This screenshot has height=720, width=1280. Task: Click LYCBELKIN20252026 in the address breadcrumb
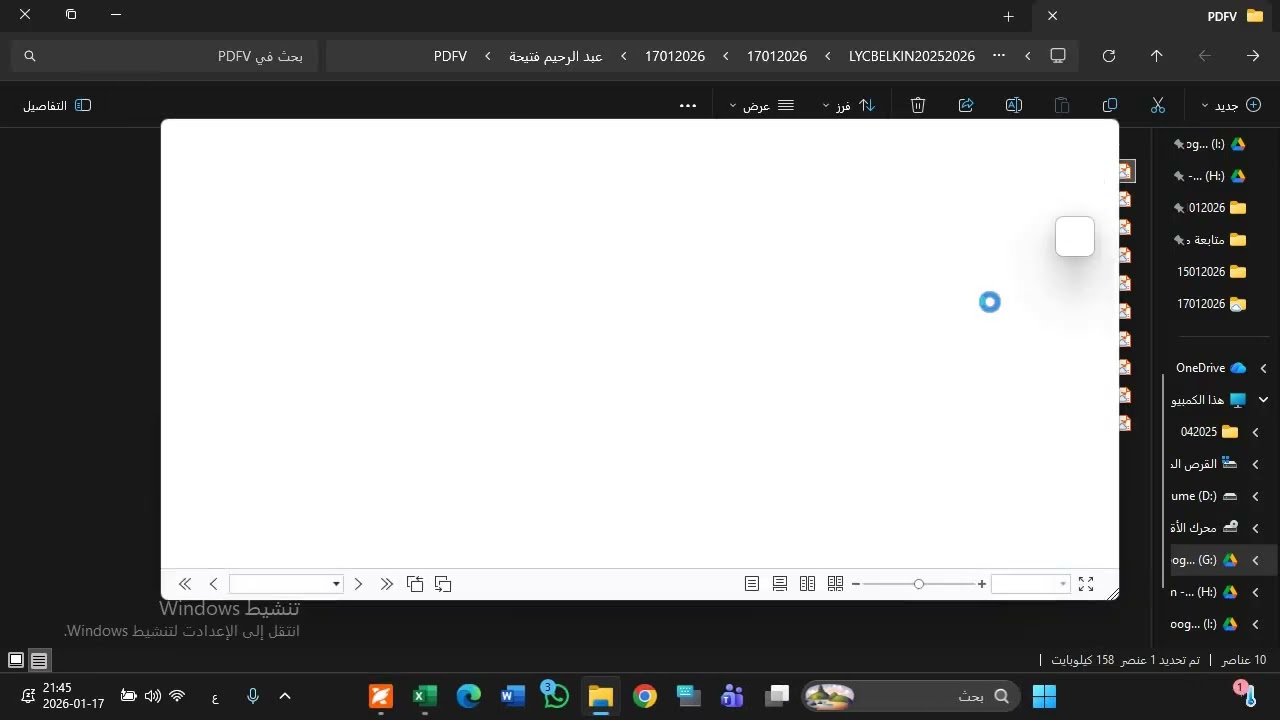pyautogui.click(x=912, y=56)
